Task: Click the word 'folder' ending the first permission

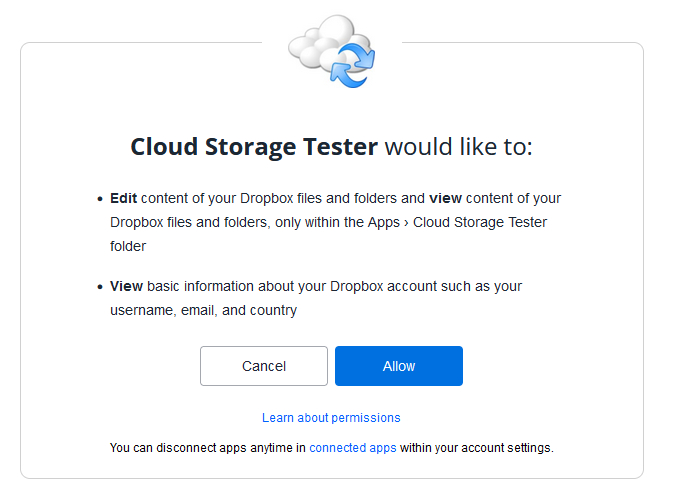Action: click(128, 246)
